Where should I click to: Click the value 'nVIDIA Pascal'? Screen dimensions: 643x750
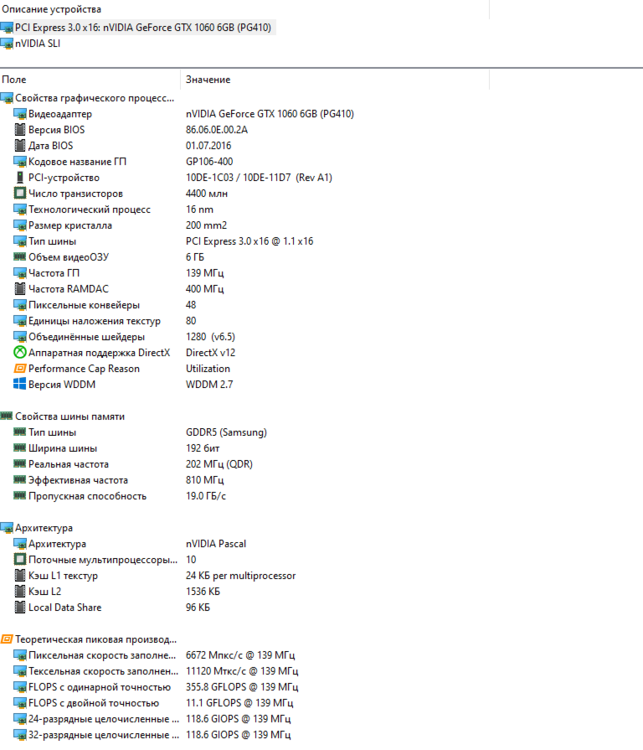216,544
